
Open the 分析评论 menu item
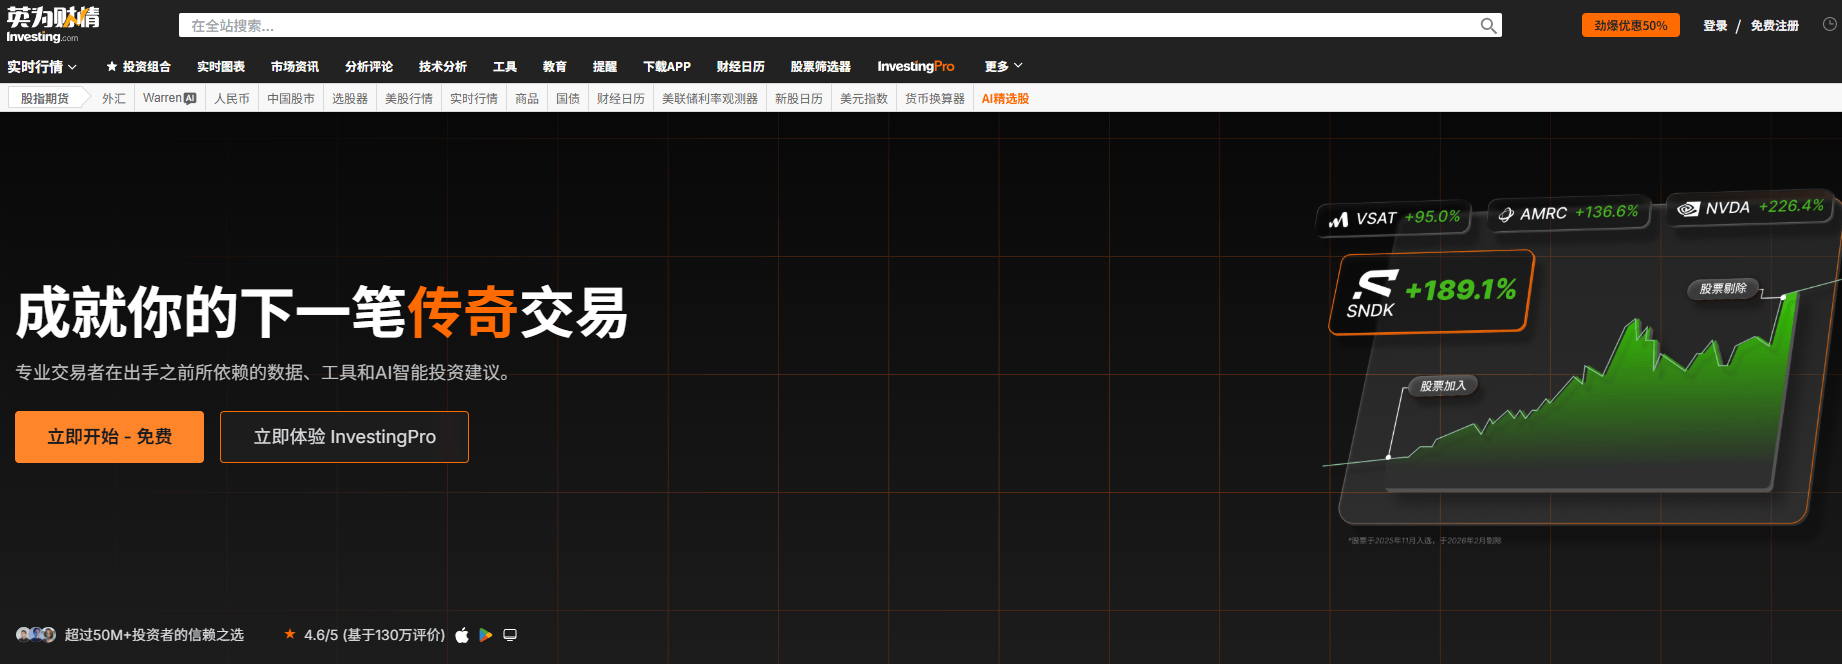tap(369, 67)
